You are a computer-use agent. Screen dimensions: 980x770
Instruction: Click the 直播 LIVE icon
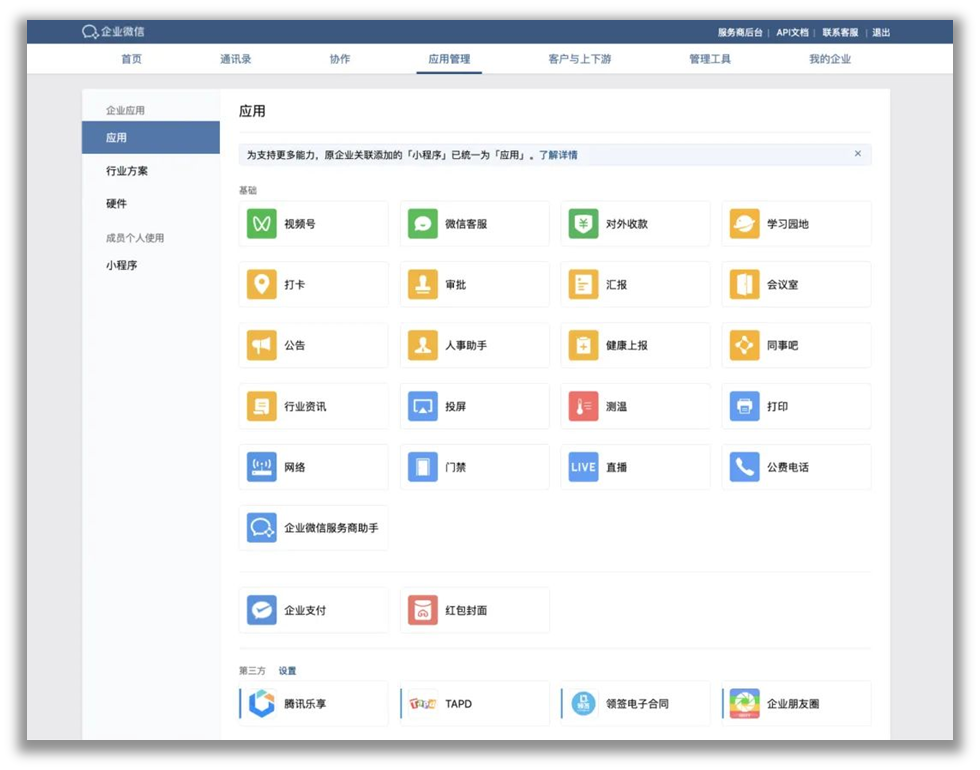(583, 467)
